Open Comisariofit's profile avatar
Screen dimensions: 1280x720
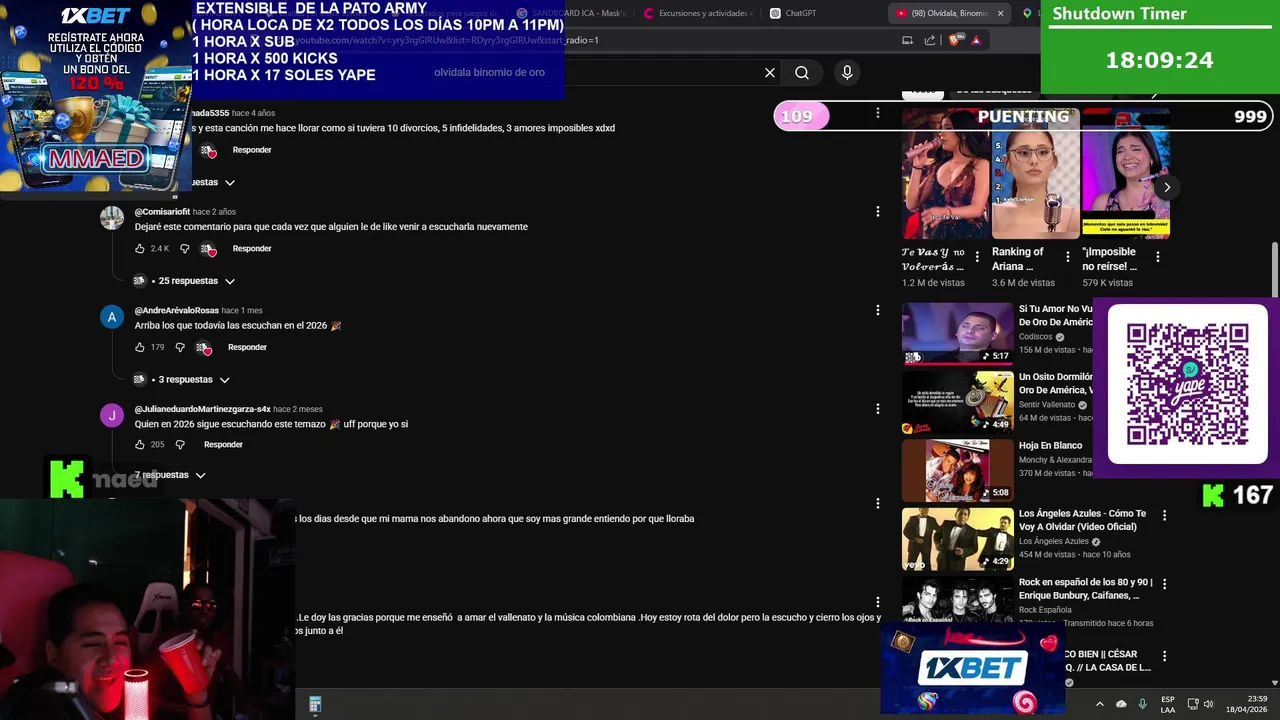pos(112,218)
